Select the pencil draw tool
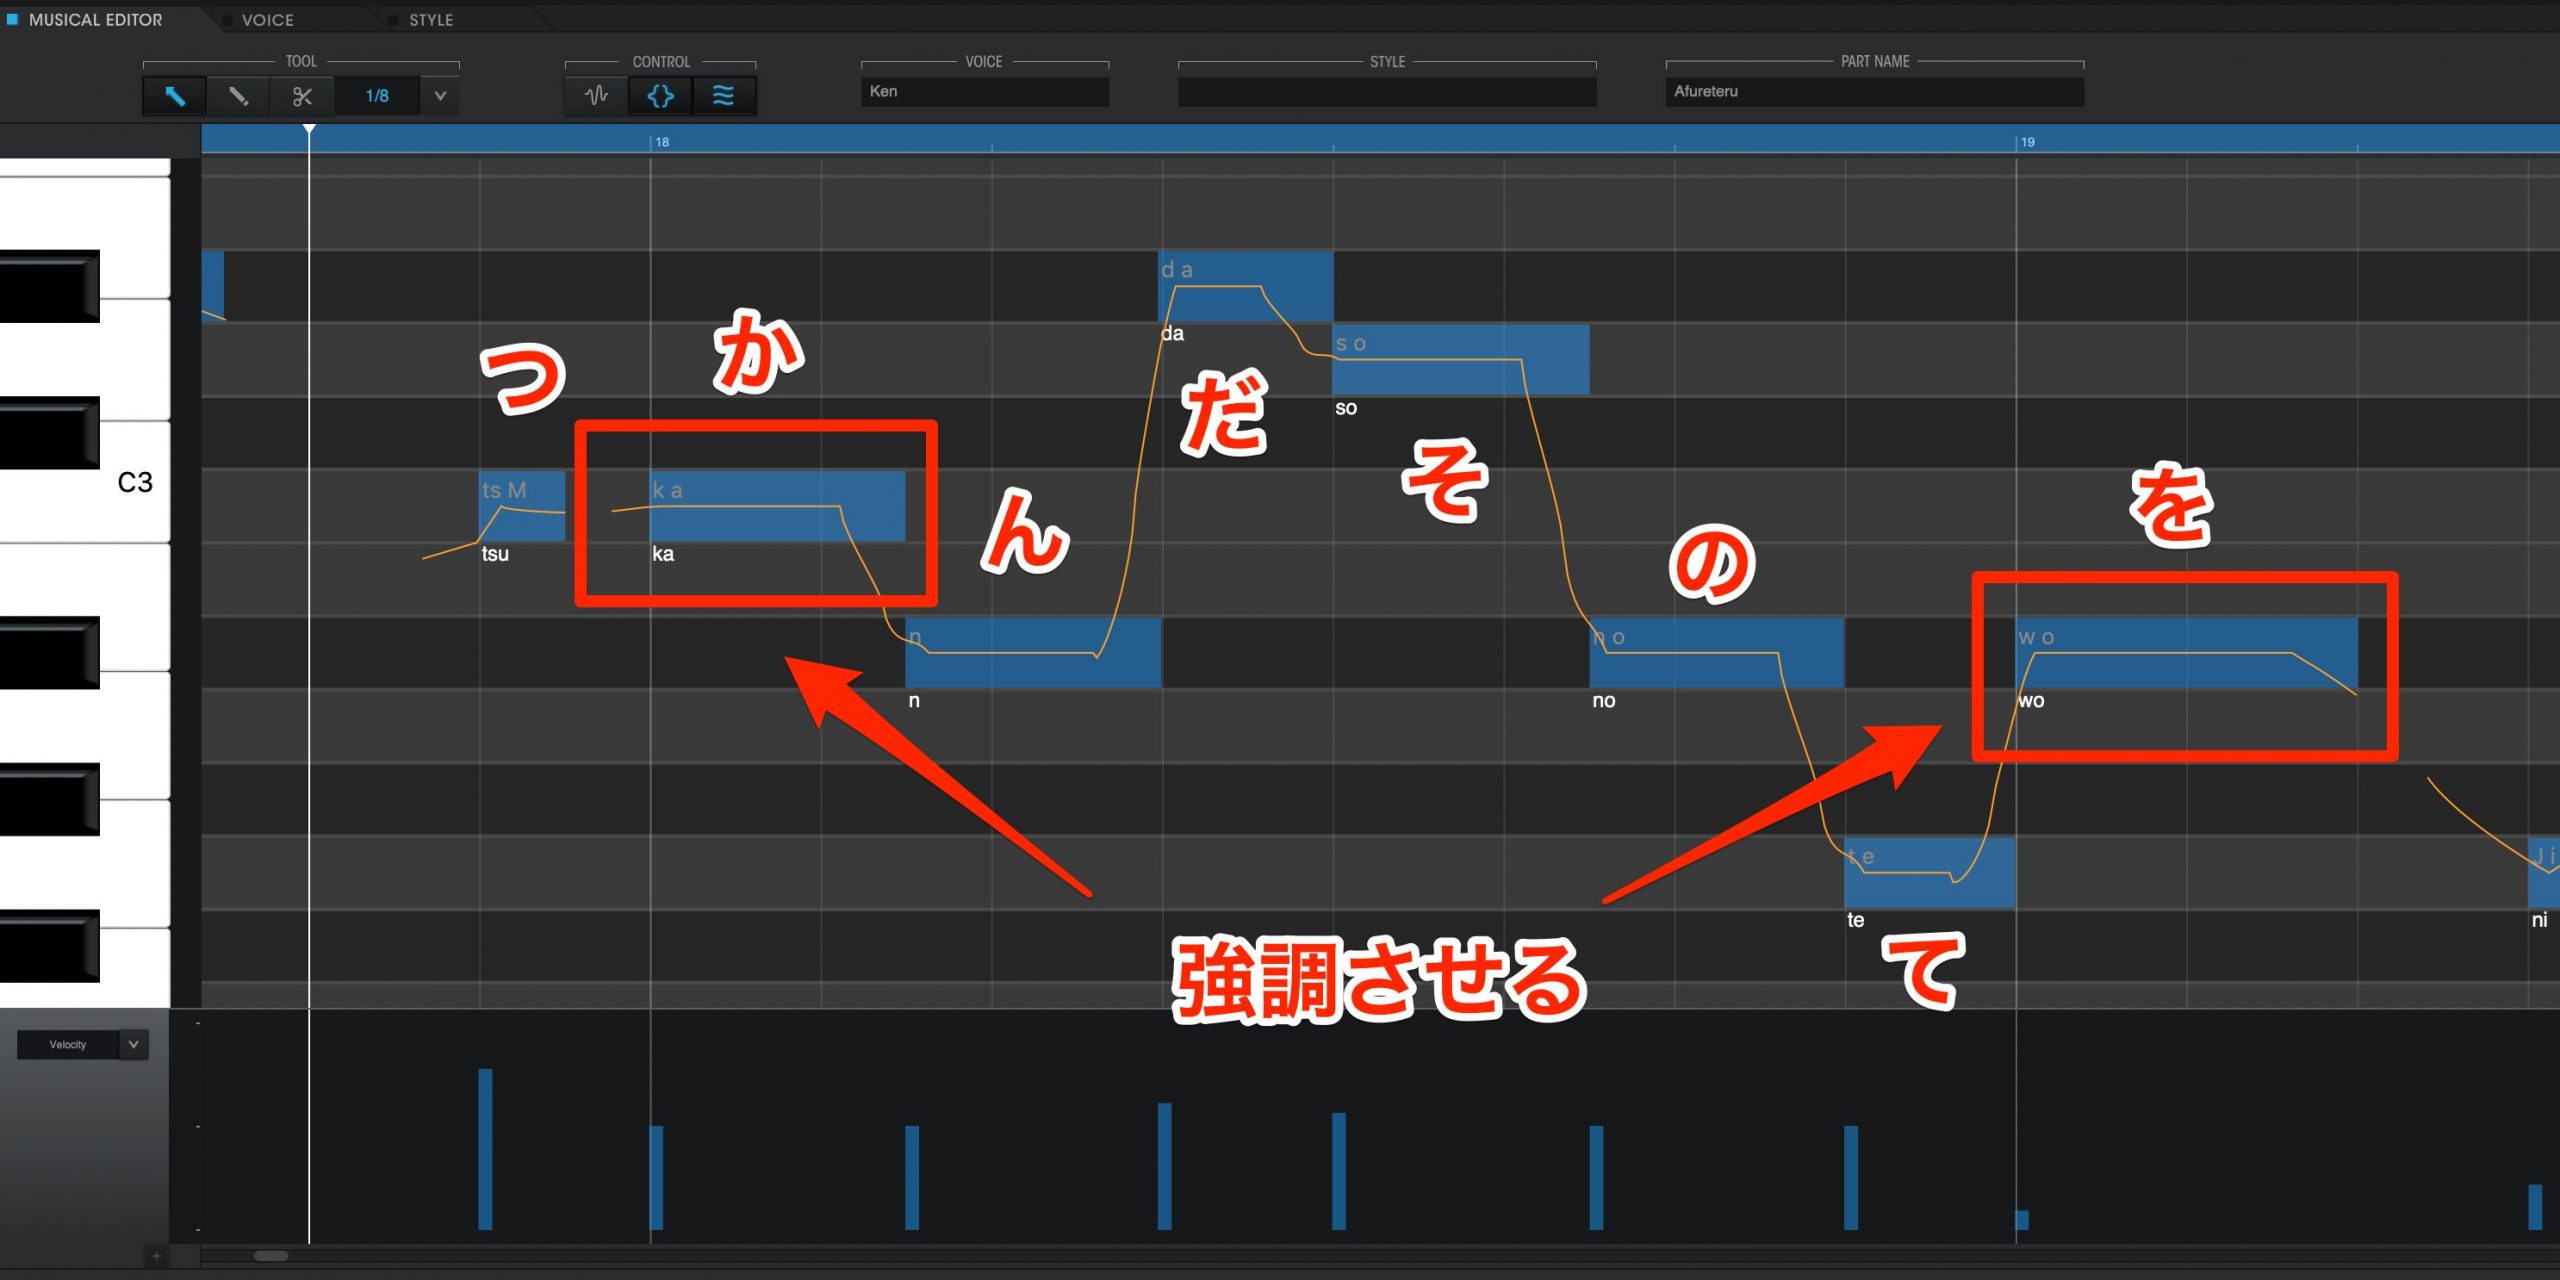This screenshot has height=1280, width=2560. point(238,96)
